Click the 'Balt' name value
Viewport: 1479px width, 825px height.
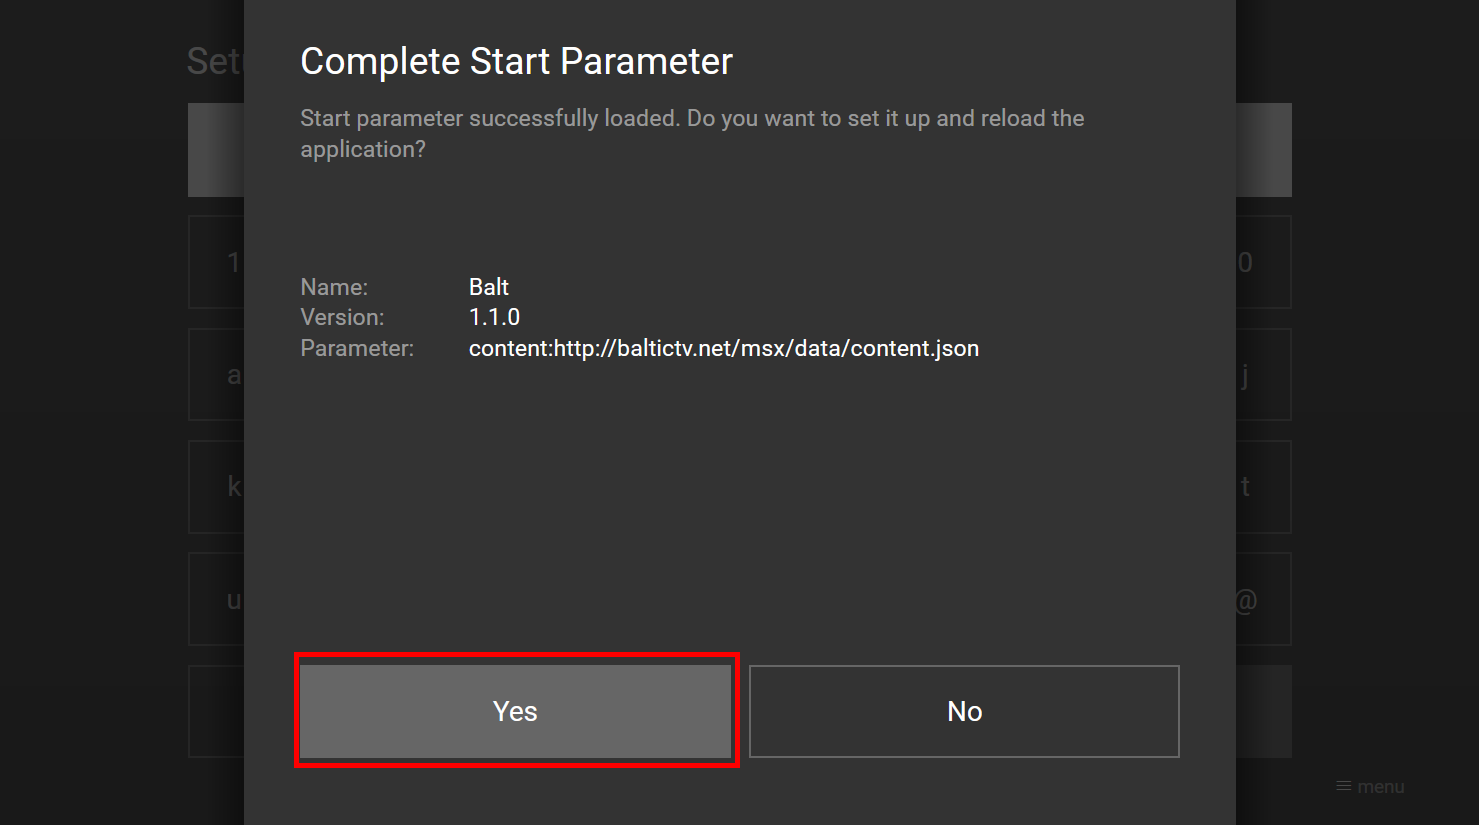click(489, 287)
